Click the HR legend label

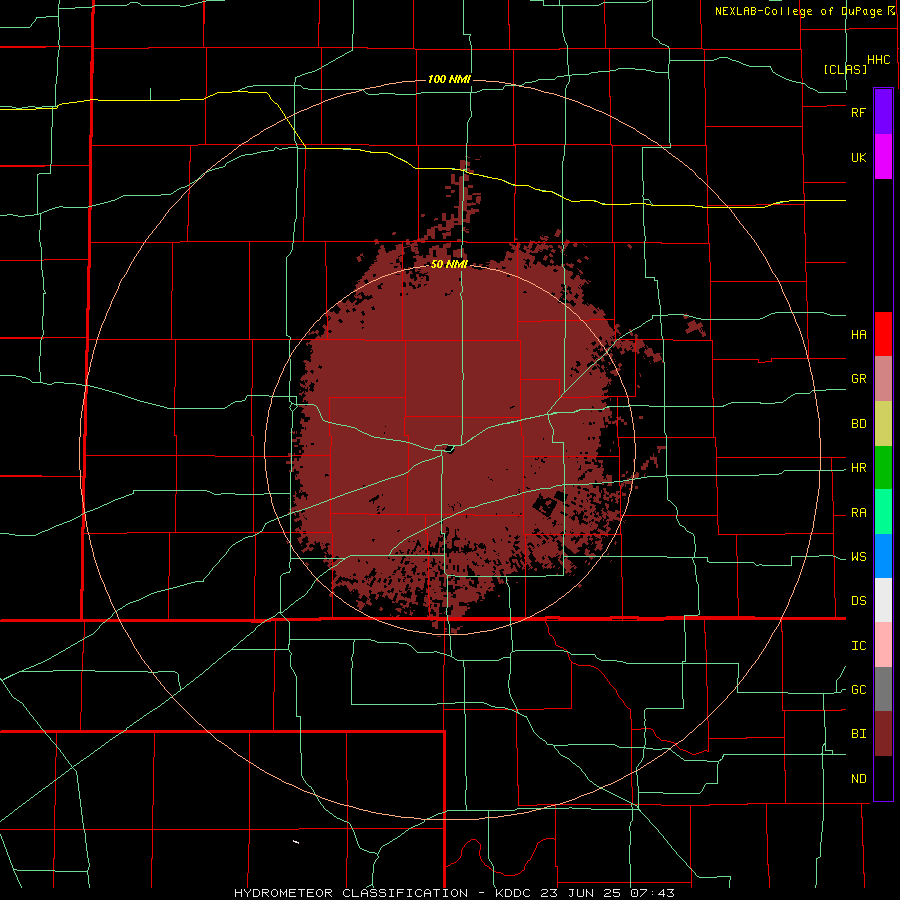pyautogui.click(x=859, y=468)
